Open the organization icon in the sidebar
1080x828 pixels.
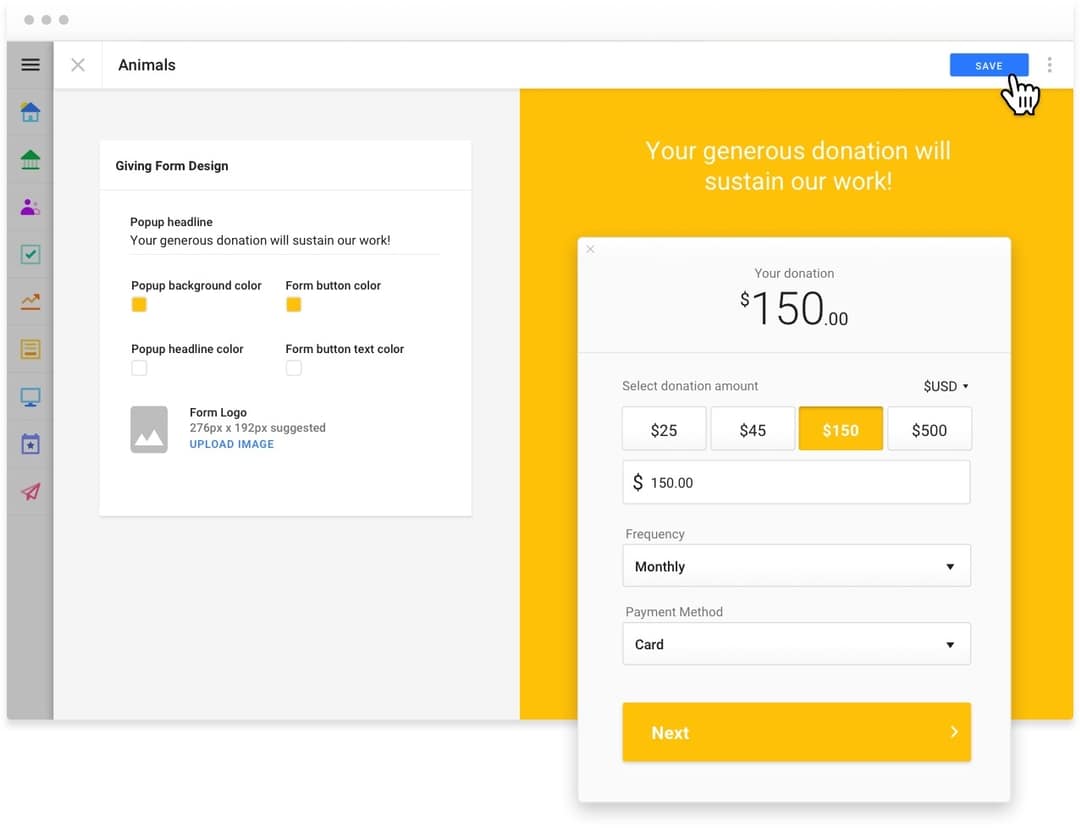tap(30, 159)
